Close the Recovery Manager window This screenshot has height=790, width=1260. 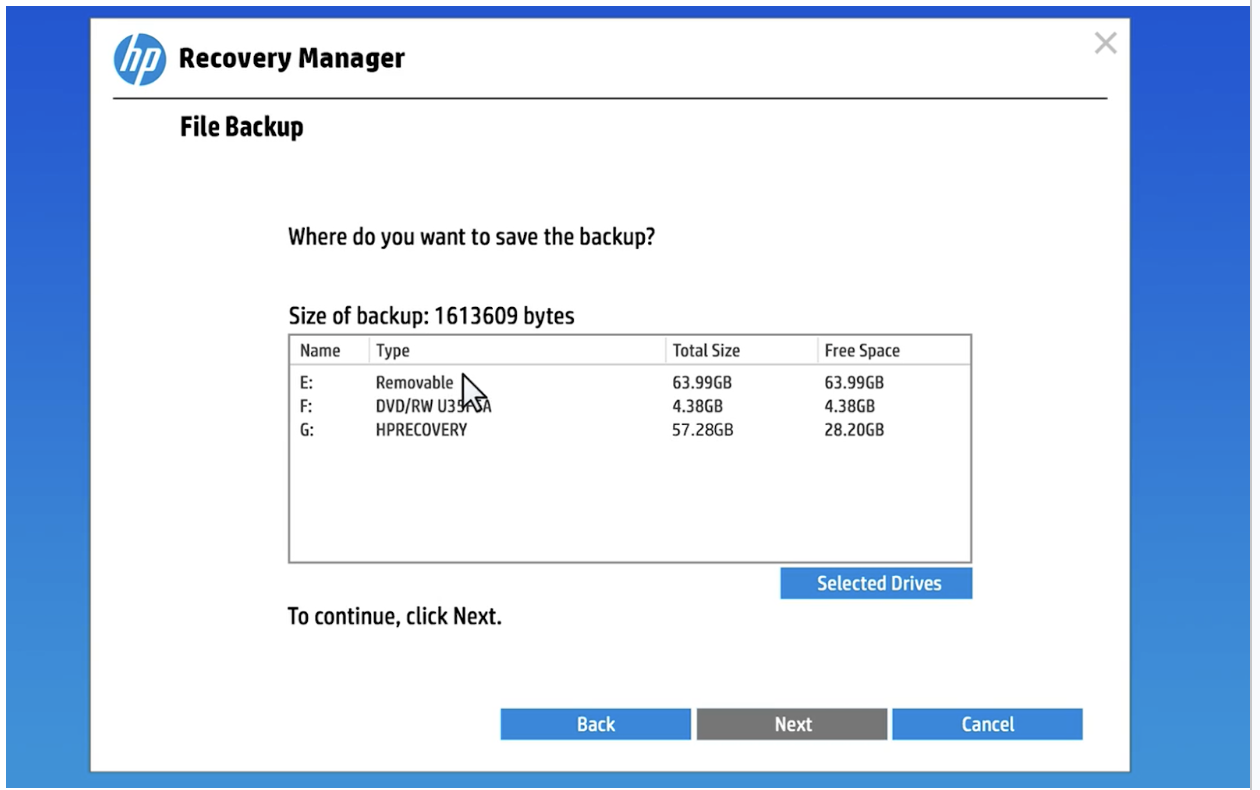point(1105,44)
